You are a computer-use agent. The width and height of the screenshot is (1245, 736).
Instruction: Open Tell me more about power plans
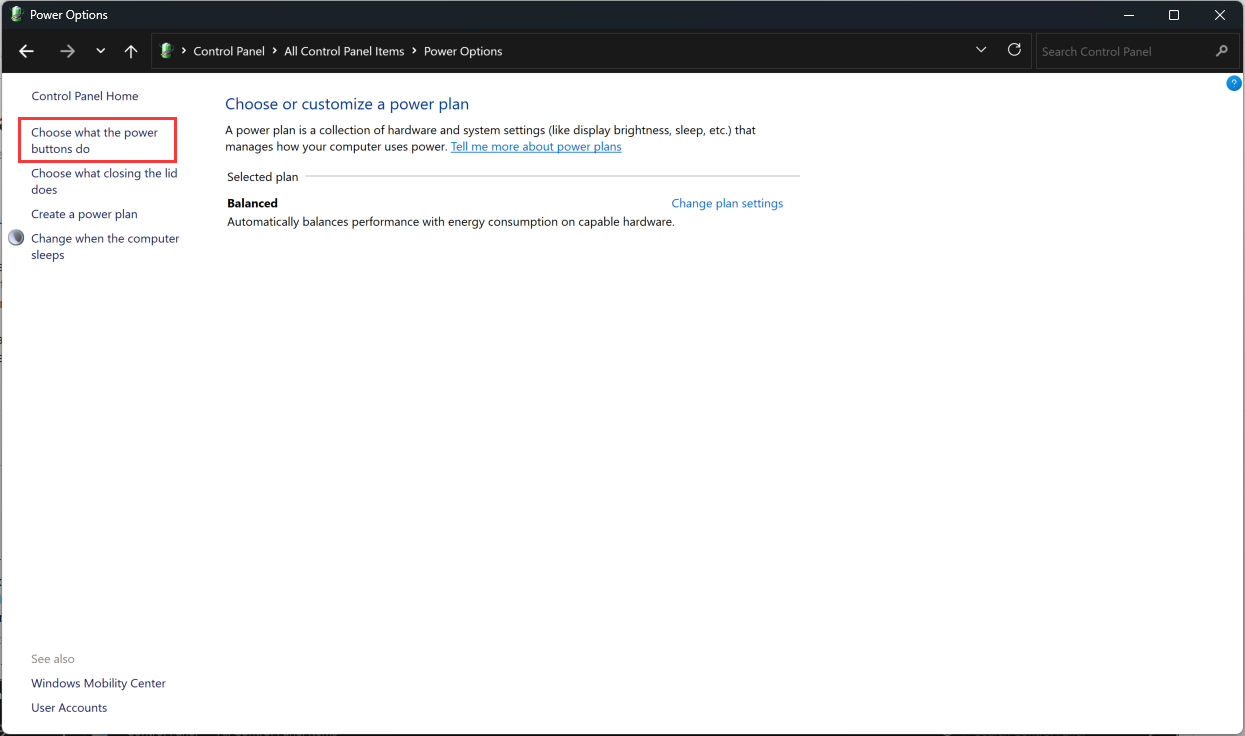pos(536,146)
